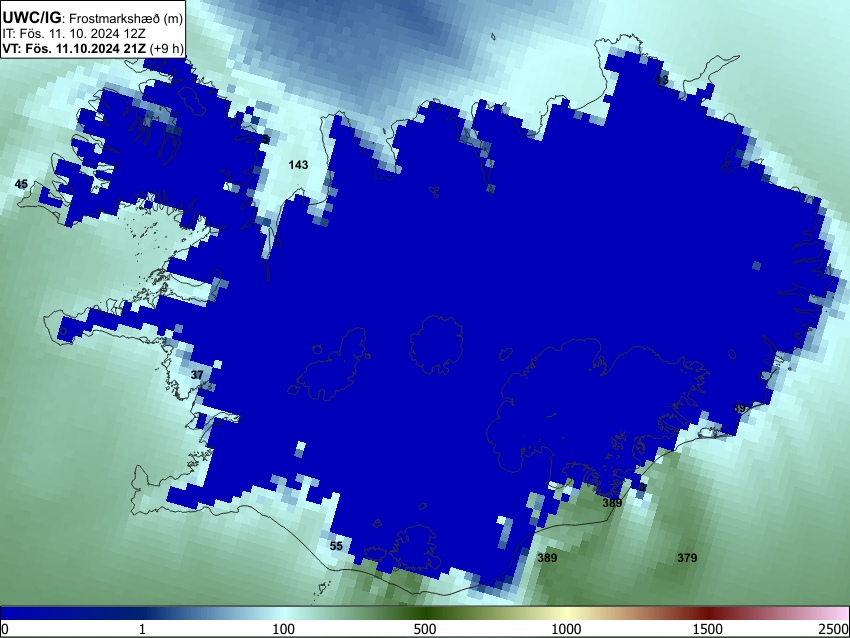Click the 13 value in the northeast
The height and width of the screenshot is (638, 850).
coord(662,80)
